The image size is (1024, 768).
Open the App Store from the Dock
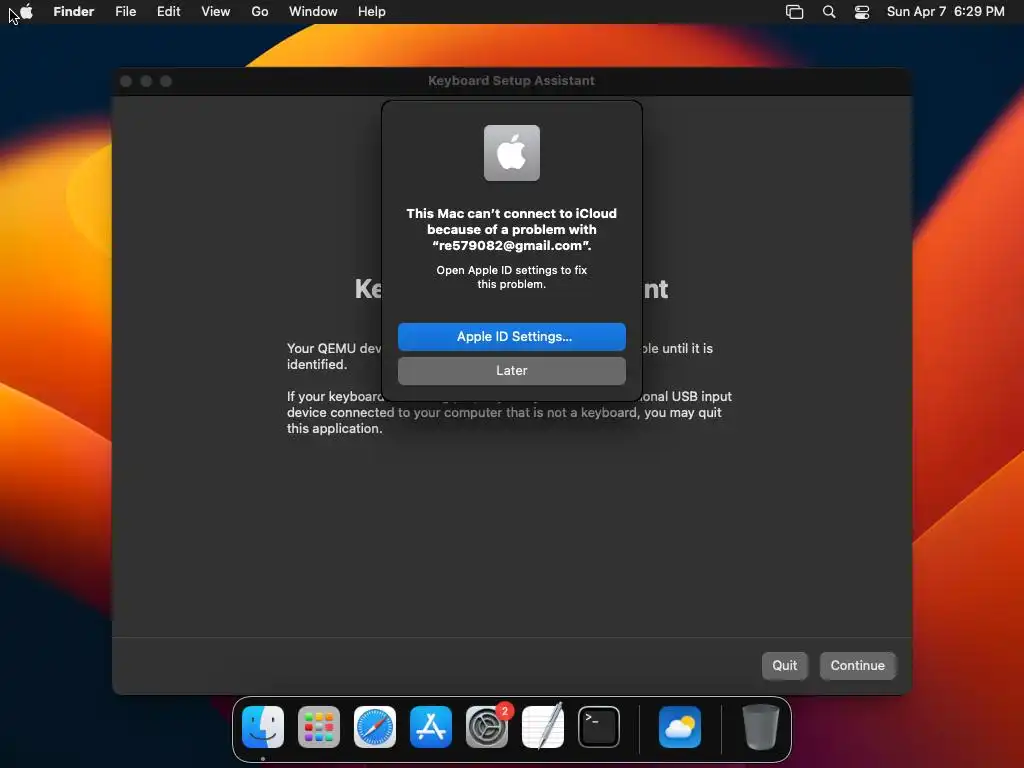pos(431,727)
